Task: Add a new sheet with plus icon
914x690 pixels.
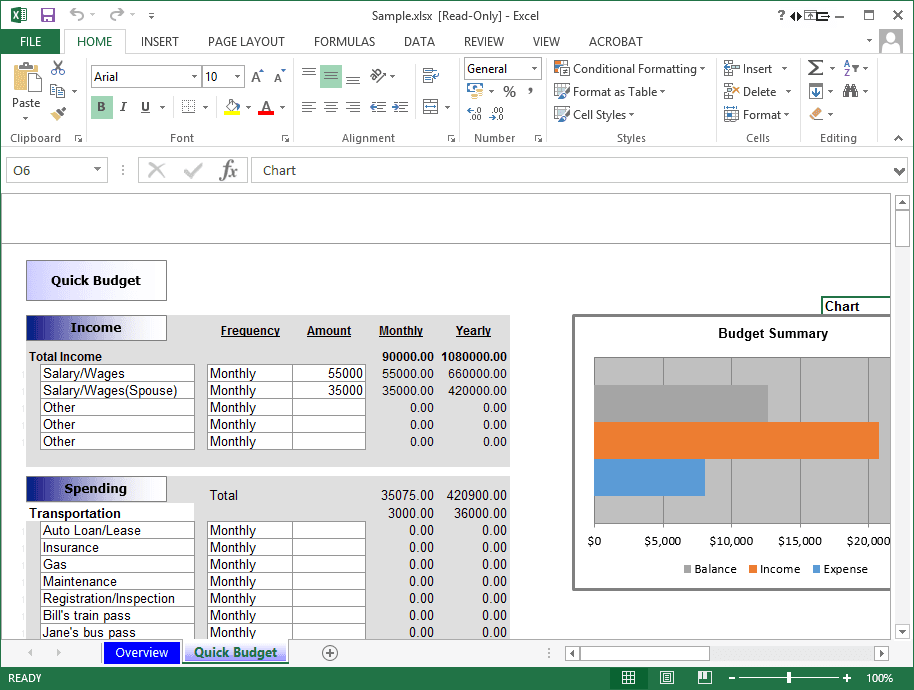Action: (330, 653)
